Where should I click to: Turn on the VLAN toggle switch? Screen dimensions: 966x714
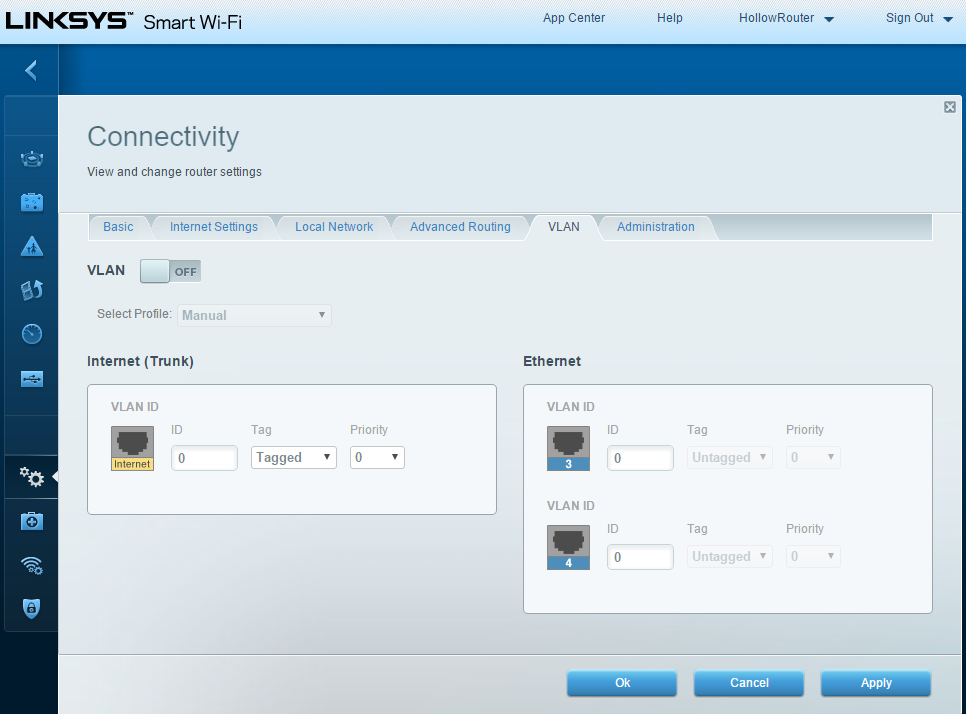click(x=170, y=271)
